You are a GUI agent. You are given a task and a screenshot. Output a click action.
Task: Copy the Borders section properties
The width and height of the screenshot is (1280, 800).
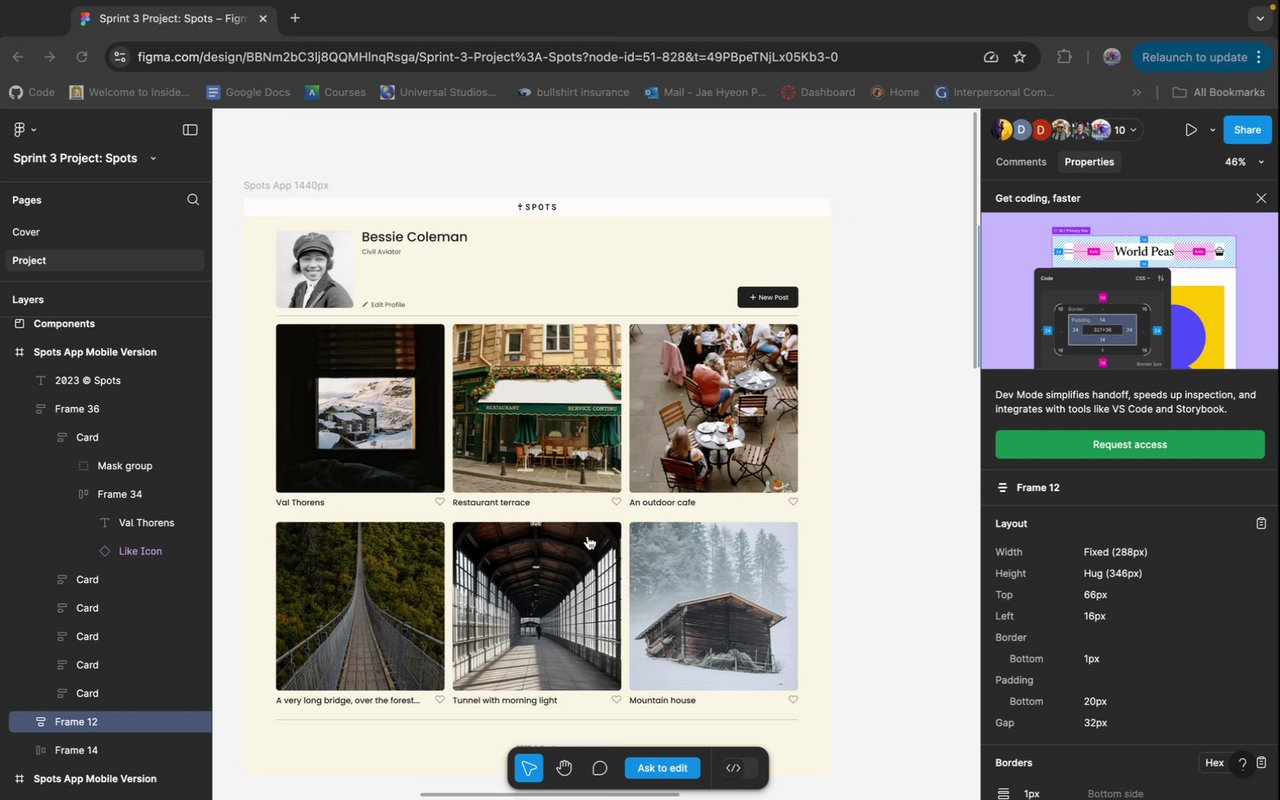(1262, 763)
